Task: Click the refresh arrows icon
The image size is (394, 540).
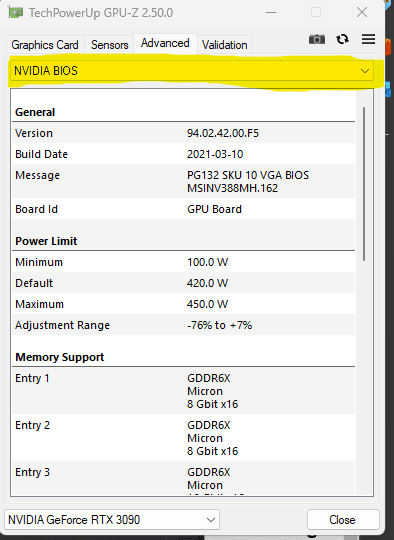Action: [x=342, y=39]
